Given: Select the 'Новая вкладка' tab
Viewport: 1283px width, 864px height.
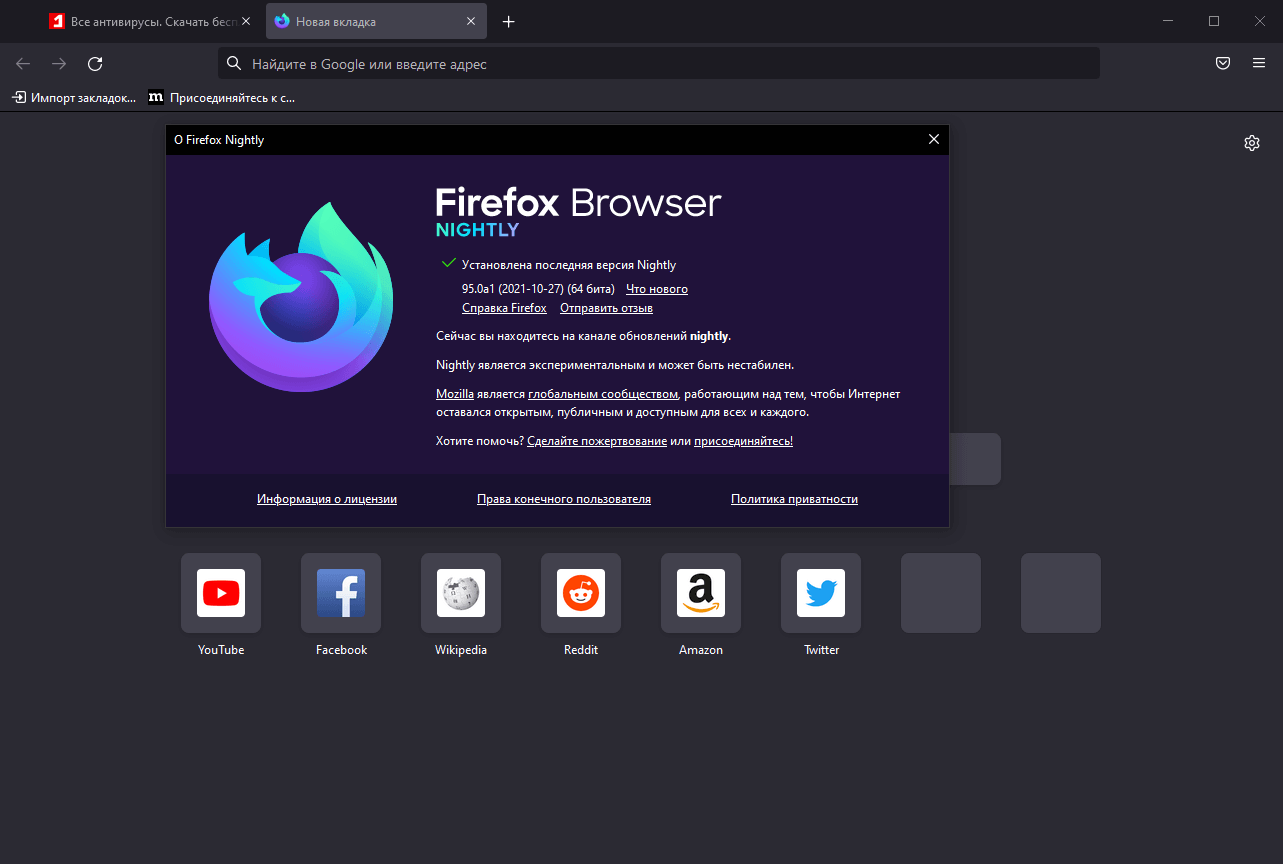Looking at the screenshot, I should point(376,21).
